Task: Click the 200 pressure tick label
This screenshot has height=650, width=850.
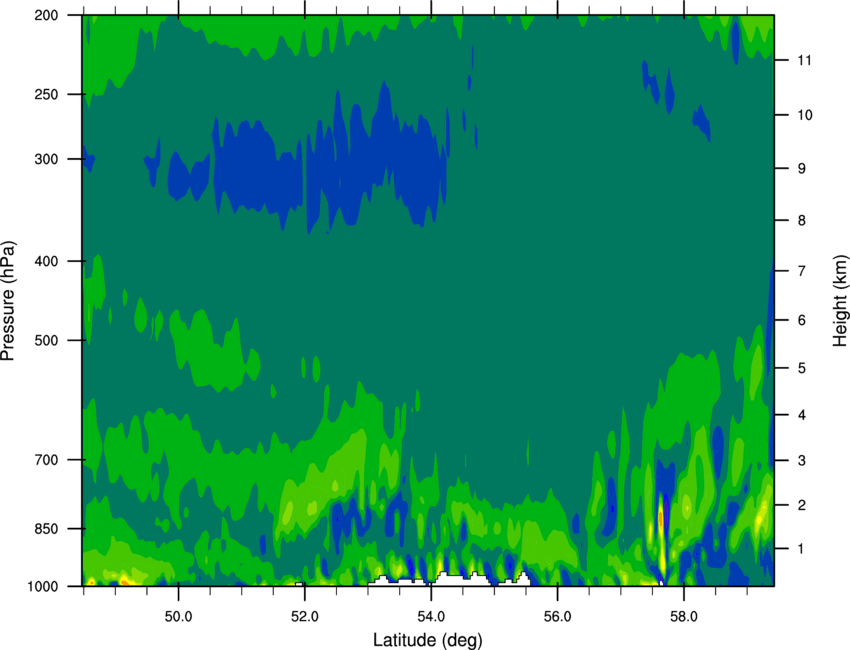Action: coord(46,15)
